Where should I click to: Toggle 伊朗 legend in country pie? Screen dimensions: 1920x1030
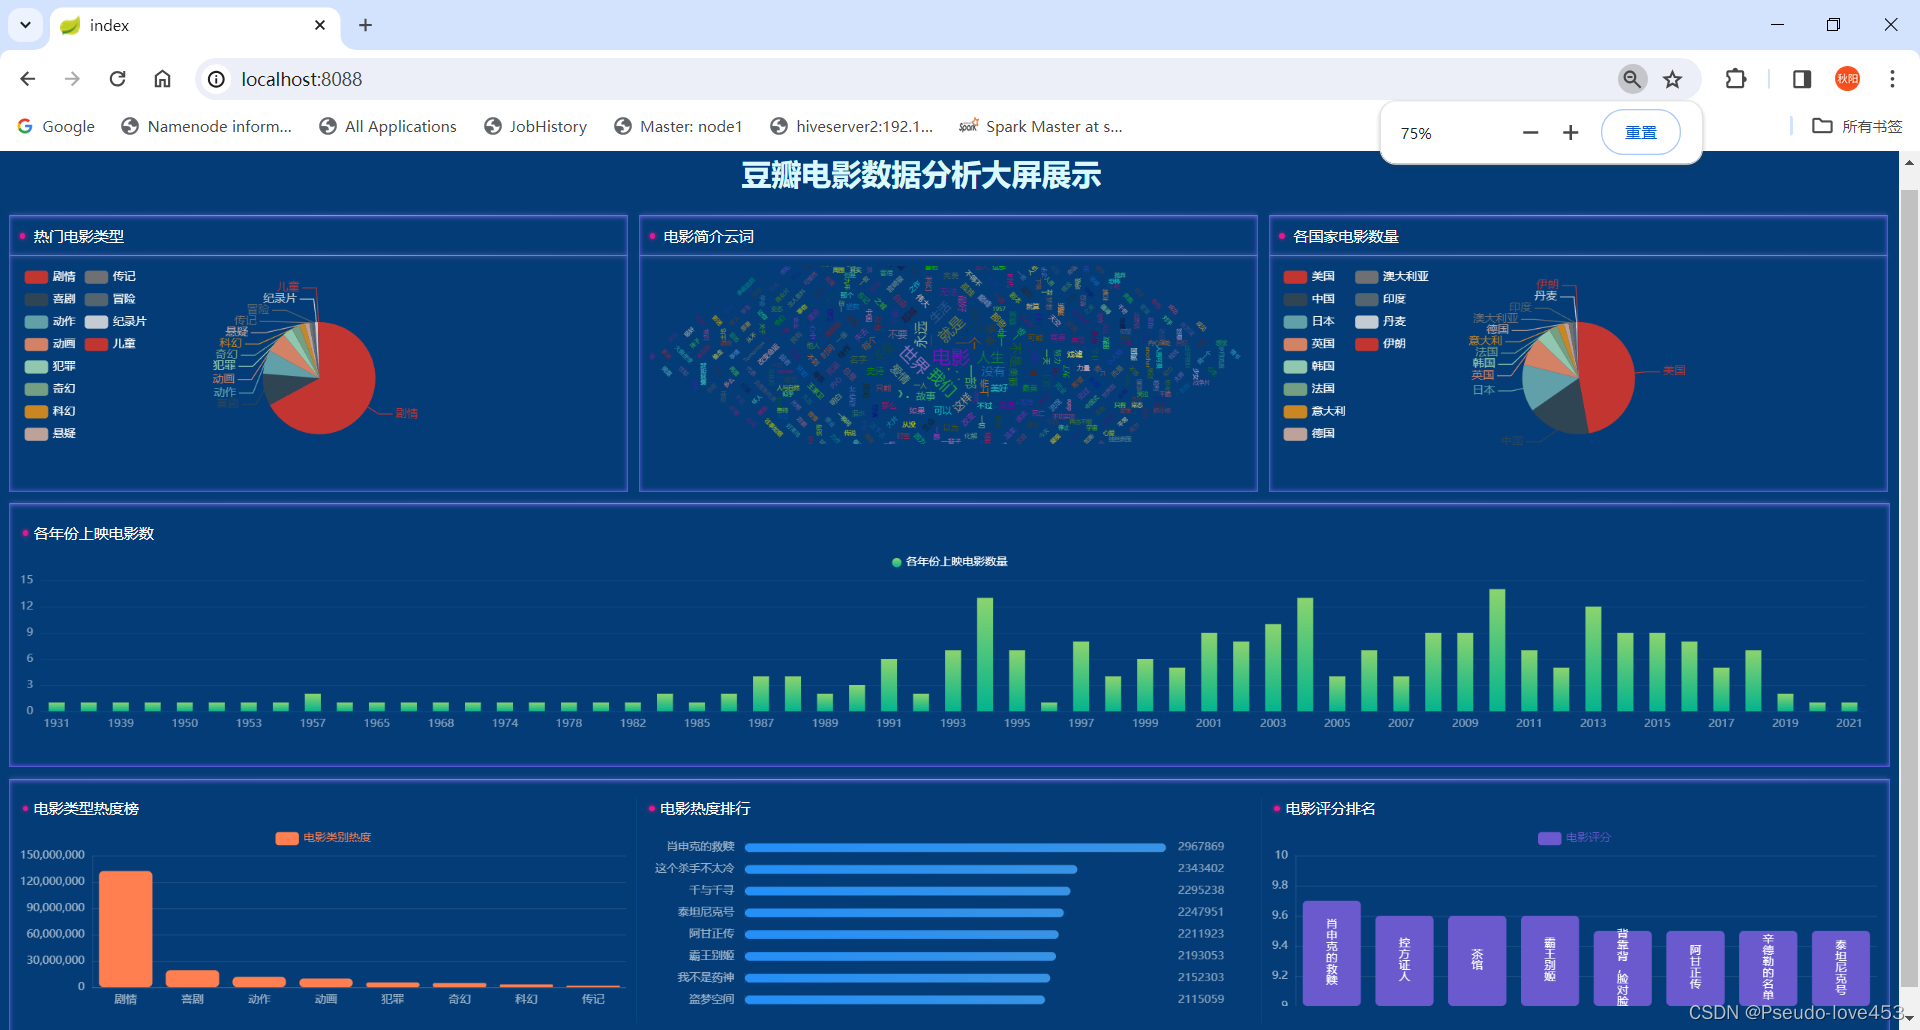1381,344
